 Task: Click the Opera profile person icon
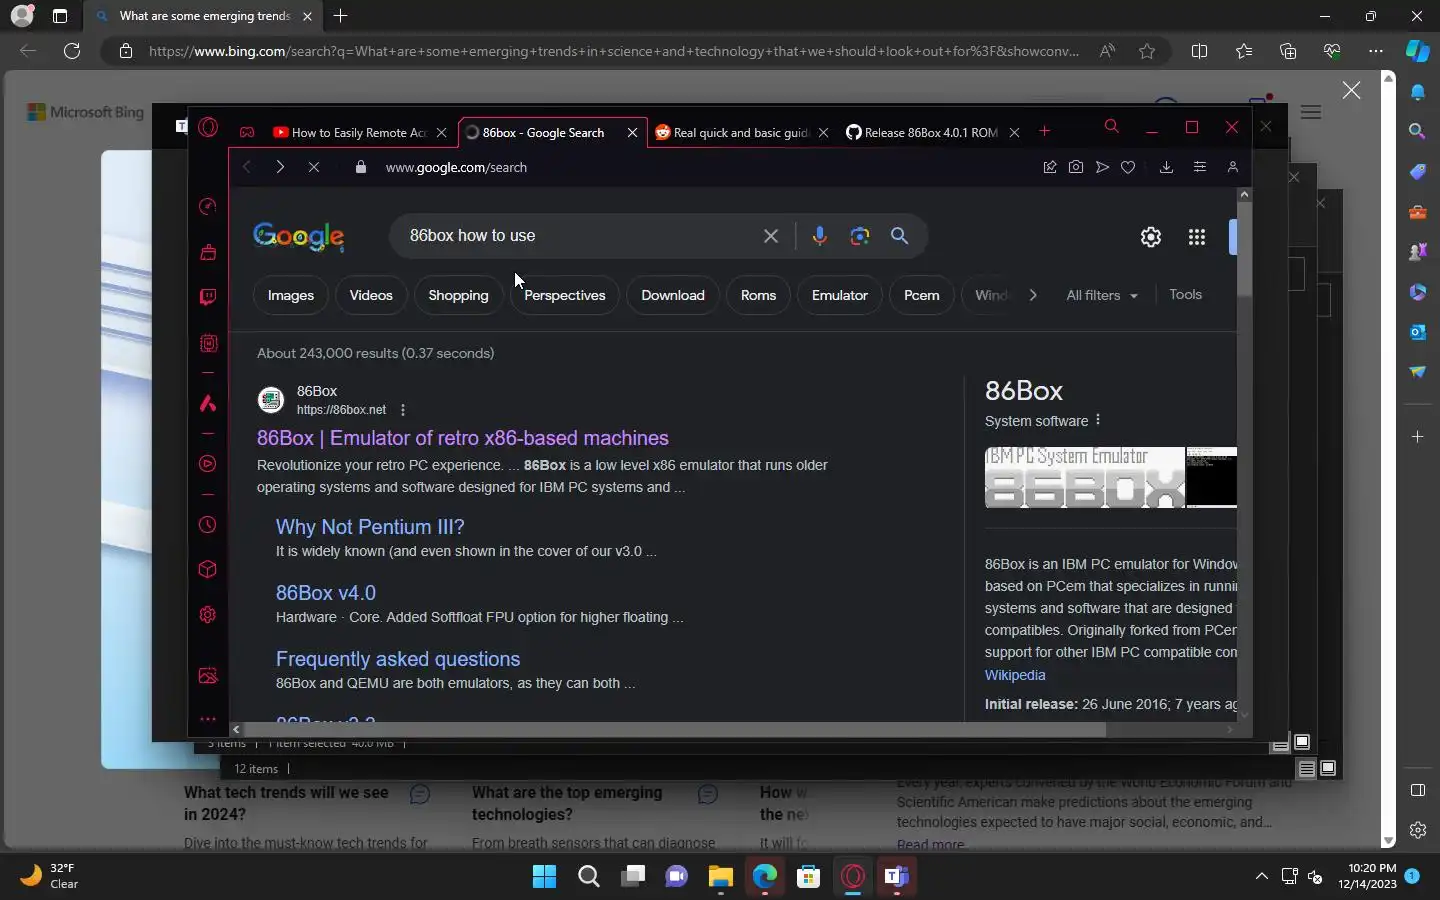(1233, 167)
